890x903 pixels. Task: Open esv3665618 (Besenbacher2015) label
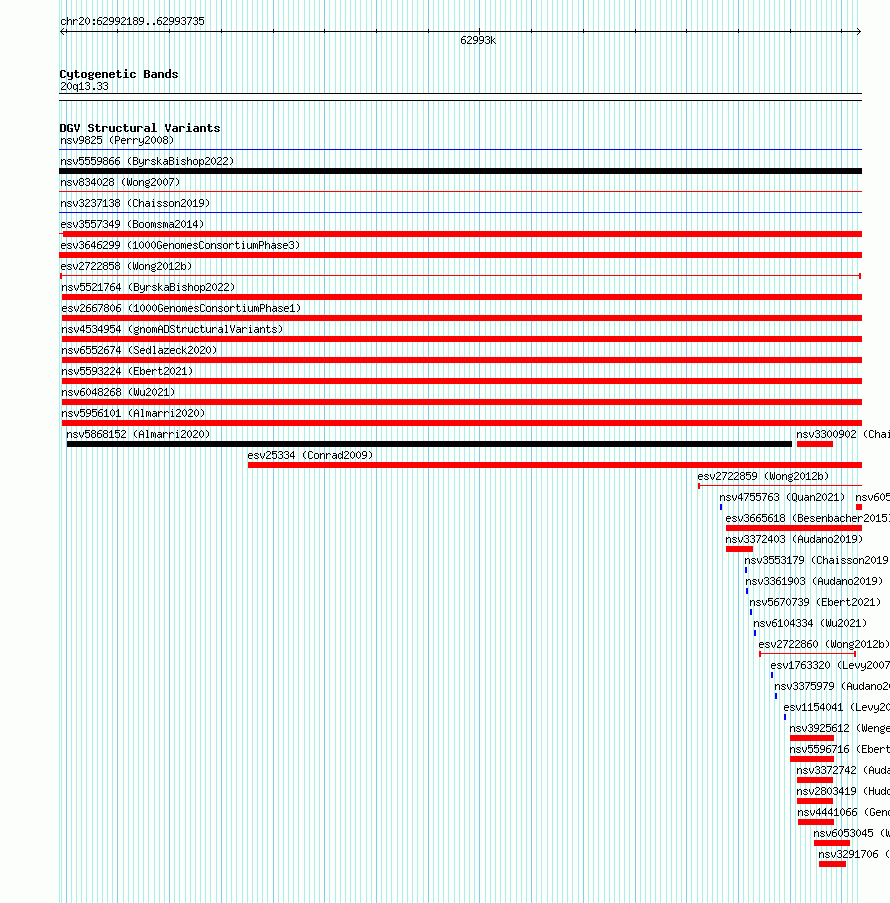[807, 518]
